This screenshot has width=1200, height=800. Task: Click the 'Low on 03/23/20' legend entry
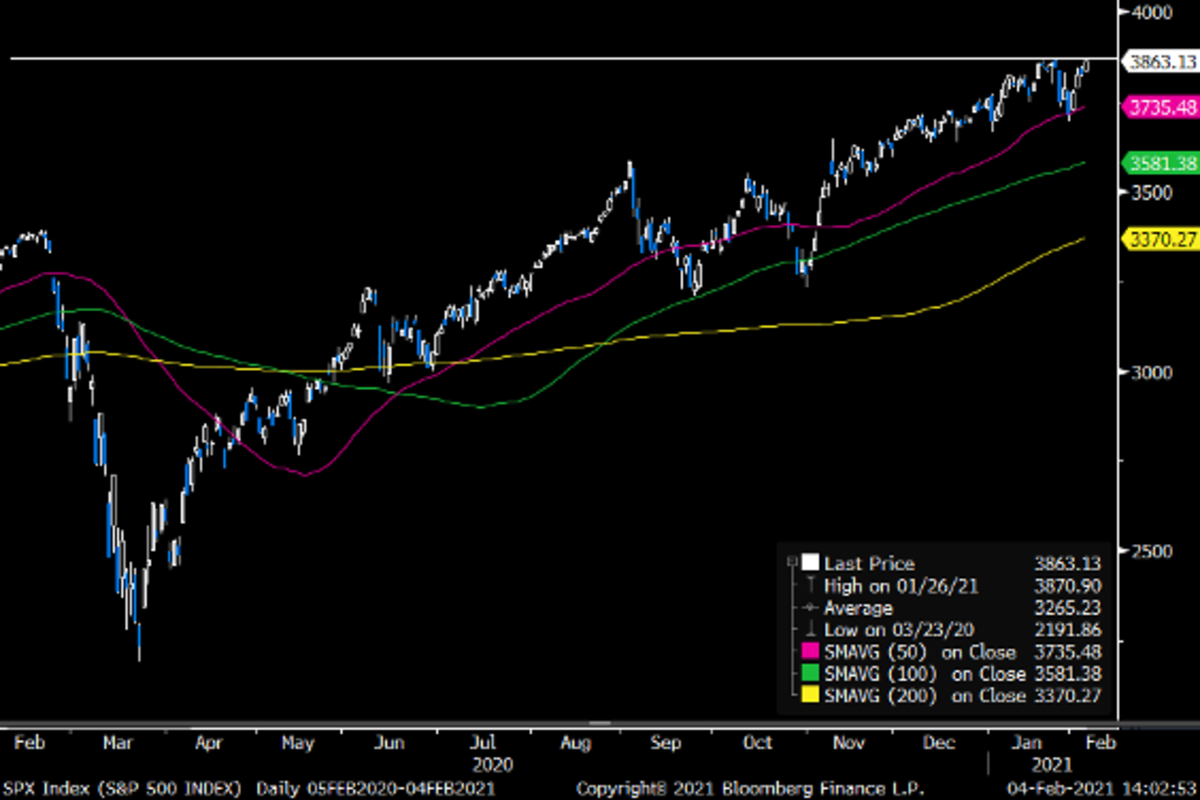click(886, 630)
